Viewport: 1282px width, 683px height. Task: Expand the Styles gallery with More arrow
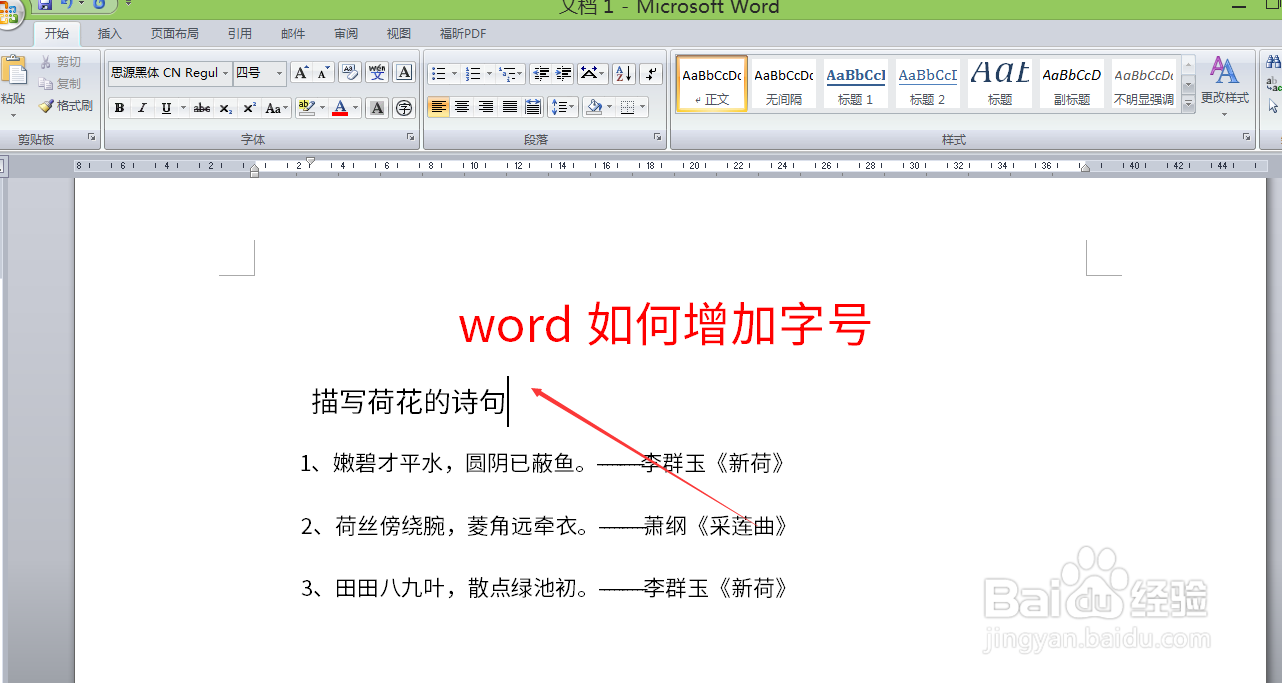[x=1188, y=102]
